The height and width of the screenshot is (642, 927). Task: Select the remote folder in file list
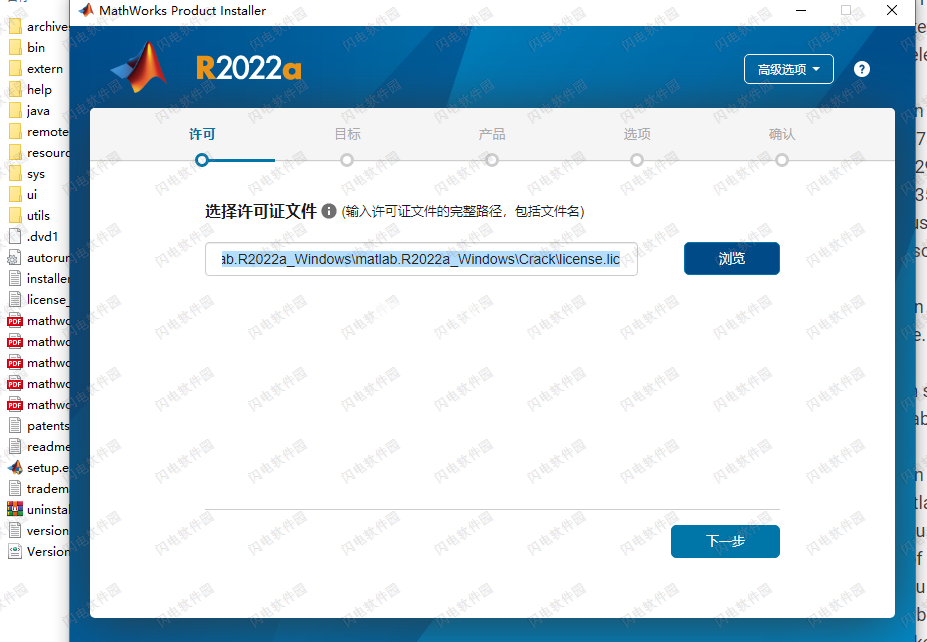click(38, 131)
